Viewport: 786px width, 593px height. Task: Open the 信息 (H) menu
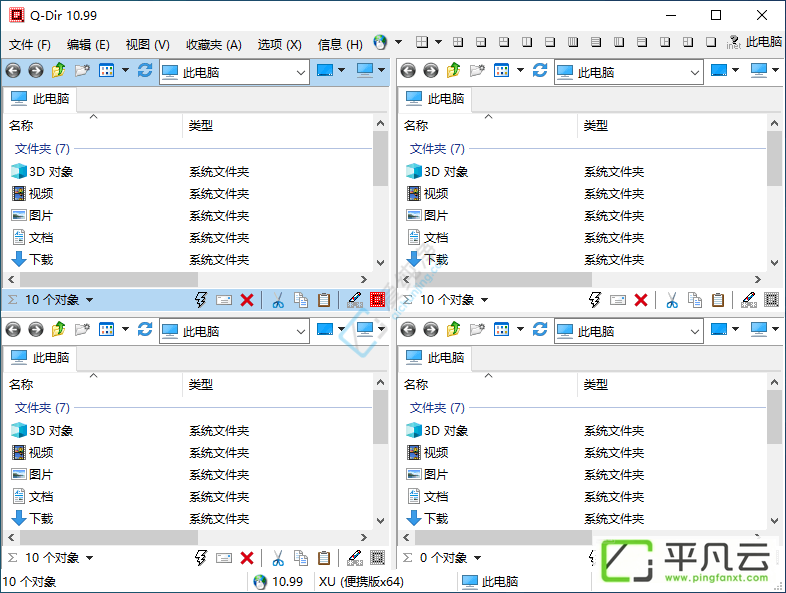340,45
